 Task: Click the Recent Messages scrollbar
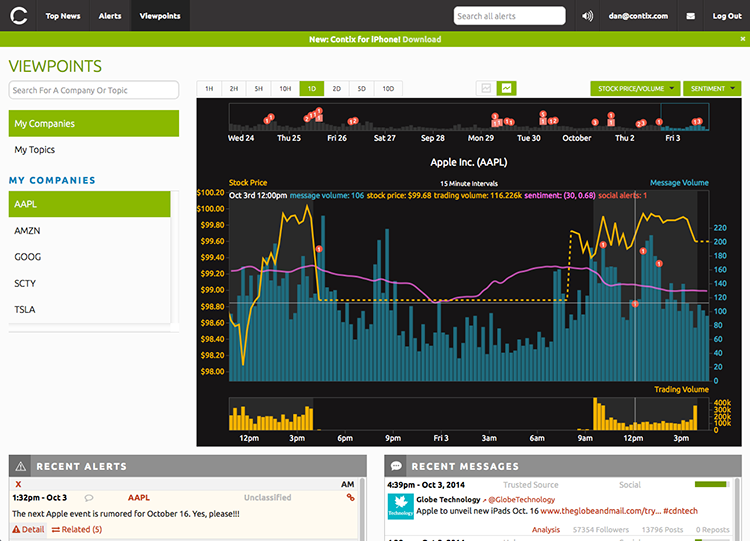737,508
